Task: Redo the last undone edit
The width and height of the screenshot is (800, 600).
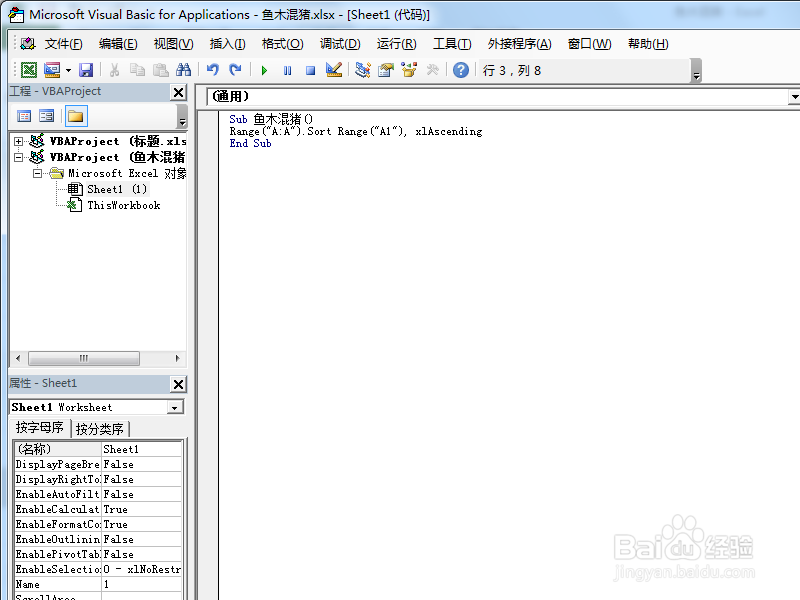Action: (235, 70)
